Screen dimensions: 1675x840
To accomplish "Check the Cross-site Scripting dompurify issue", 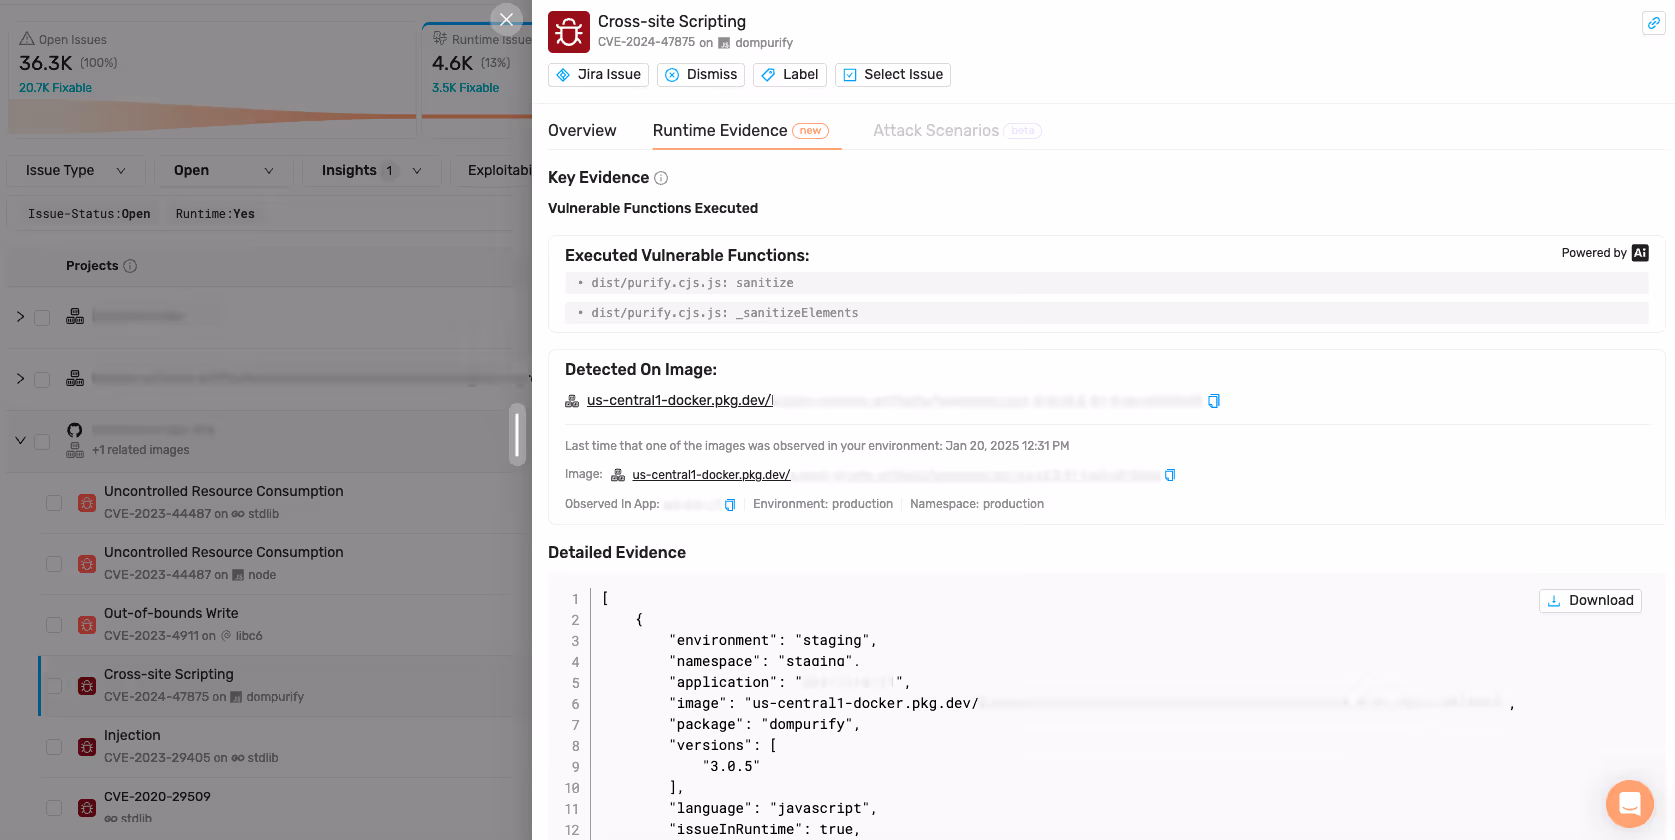I will point(54,686).
